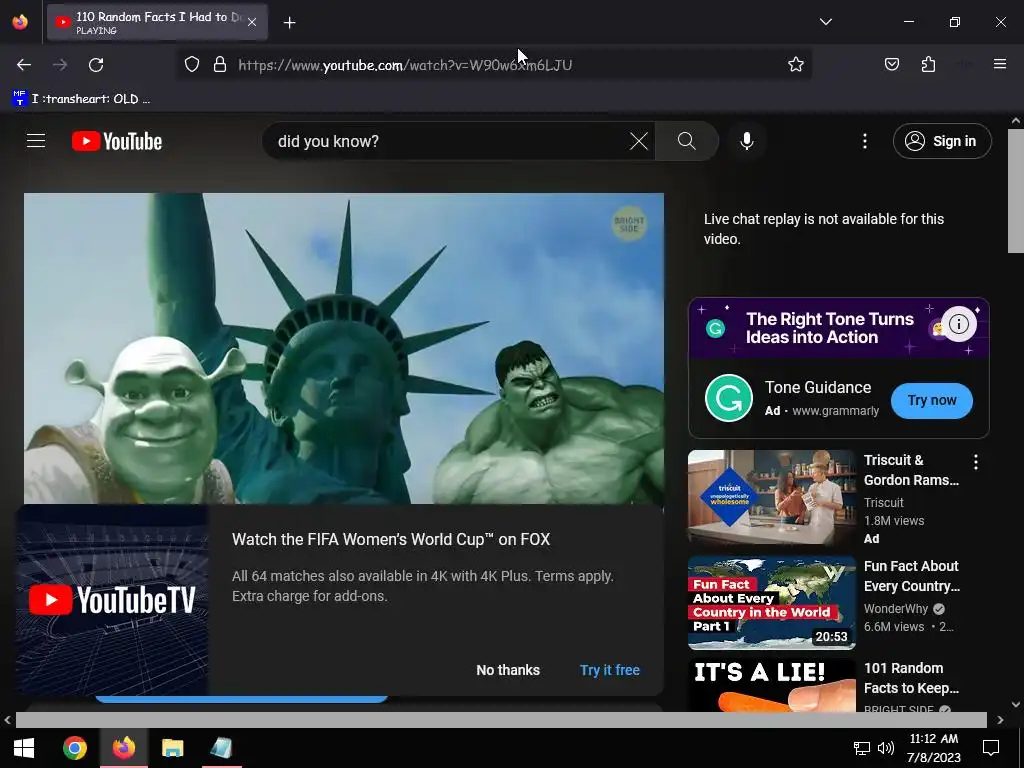Click the YouTube TV promo image
This screenshot has width=1024, height=768.
(x=112, y=600)
